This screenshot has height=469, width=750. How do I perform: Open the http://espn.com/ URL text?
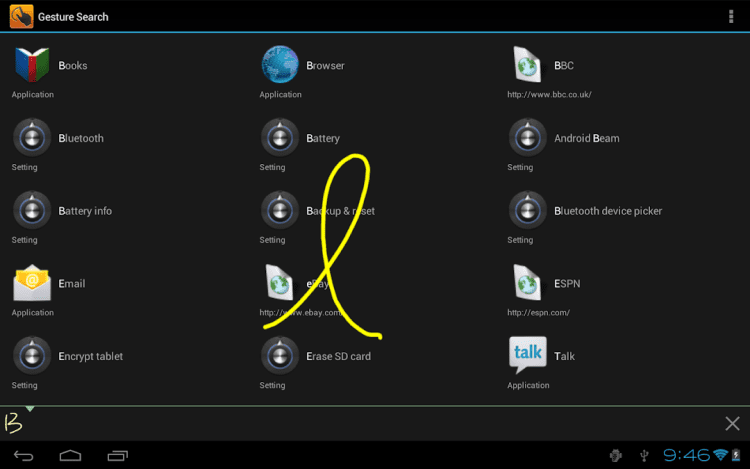coord(538,313)
